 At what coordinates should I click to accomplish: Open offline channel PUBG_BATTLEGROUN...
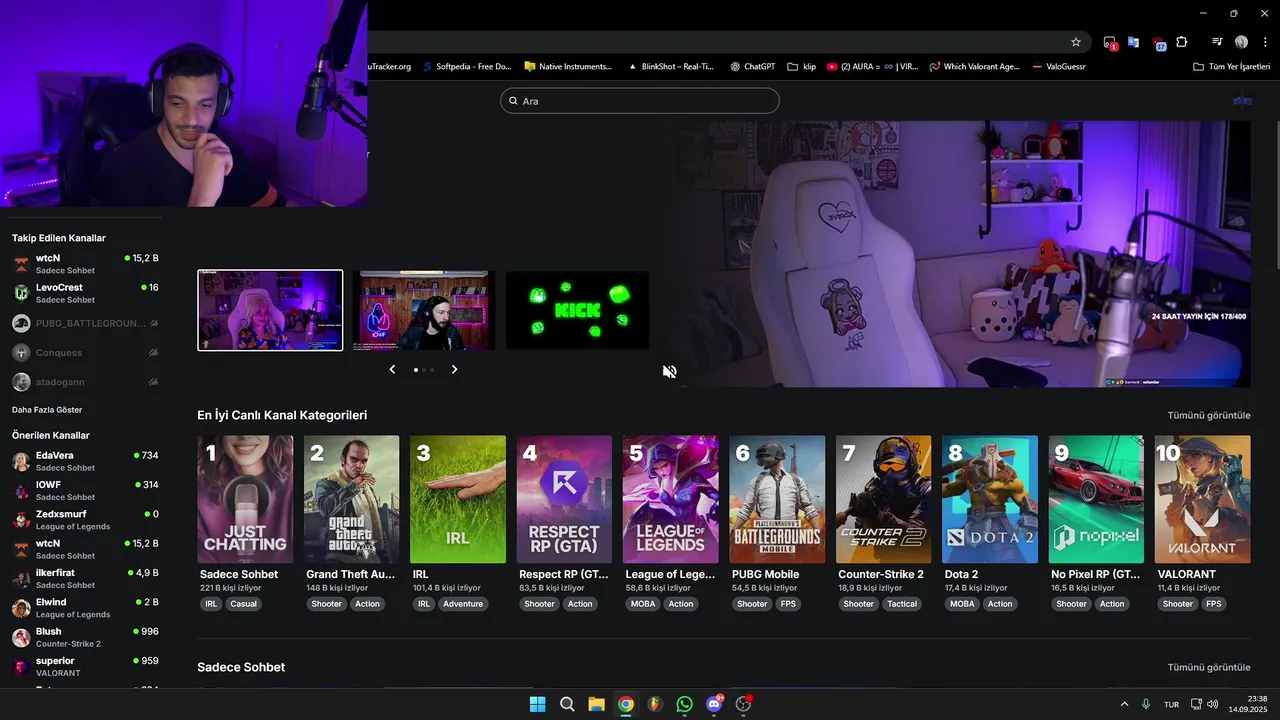click(x=85, y=323)
